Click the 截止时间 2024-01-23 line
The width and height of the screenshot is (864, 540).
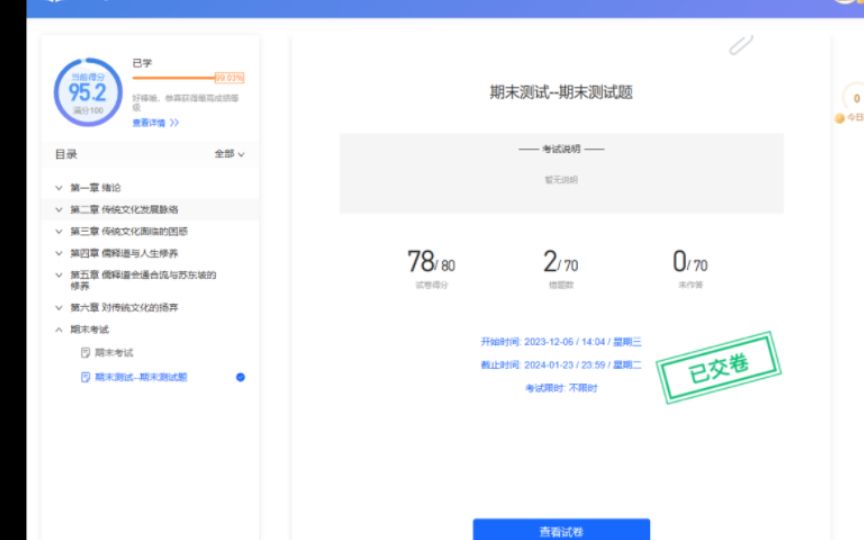[561, 365]
